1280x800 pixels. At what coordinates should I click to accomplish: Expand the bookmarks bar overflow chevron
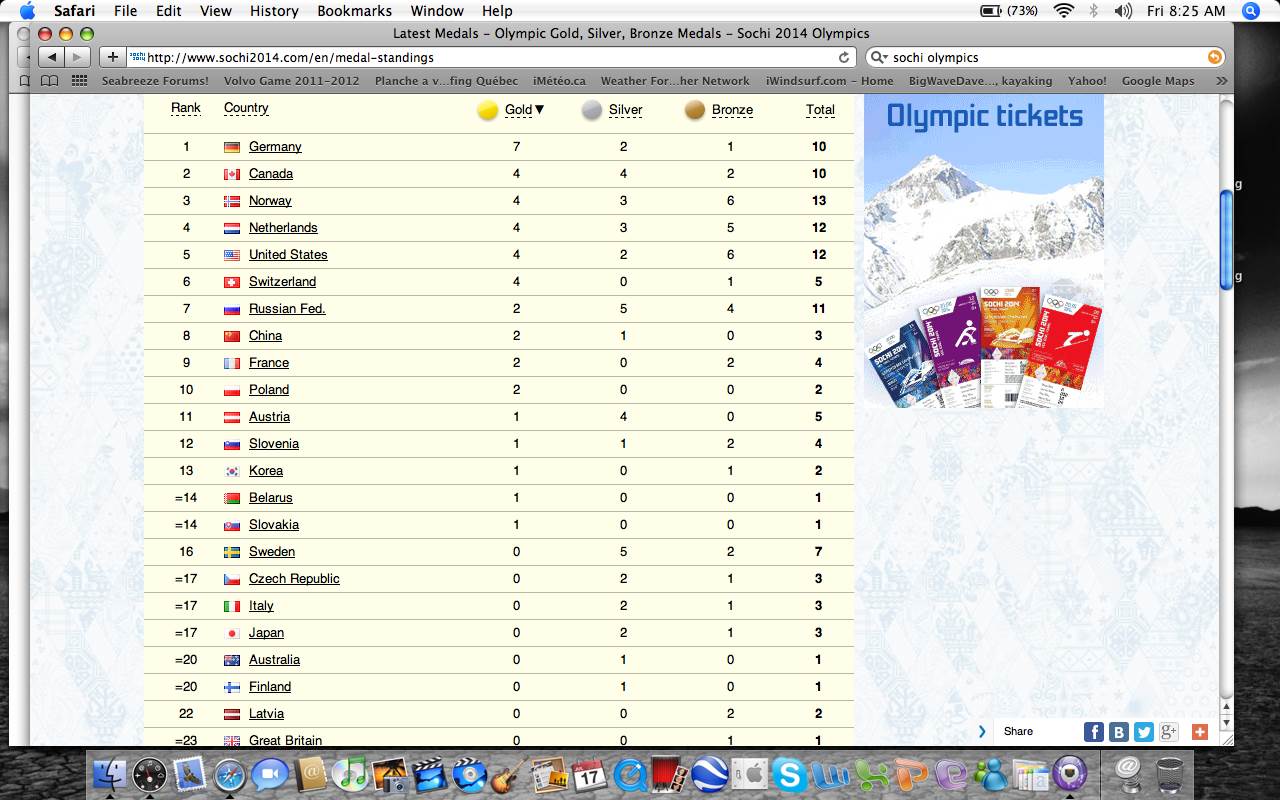point(1221,81)
